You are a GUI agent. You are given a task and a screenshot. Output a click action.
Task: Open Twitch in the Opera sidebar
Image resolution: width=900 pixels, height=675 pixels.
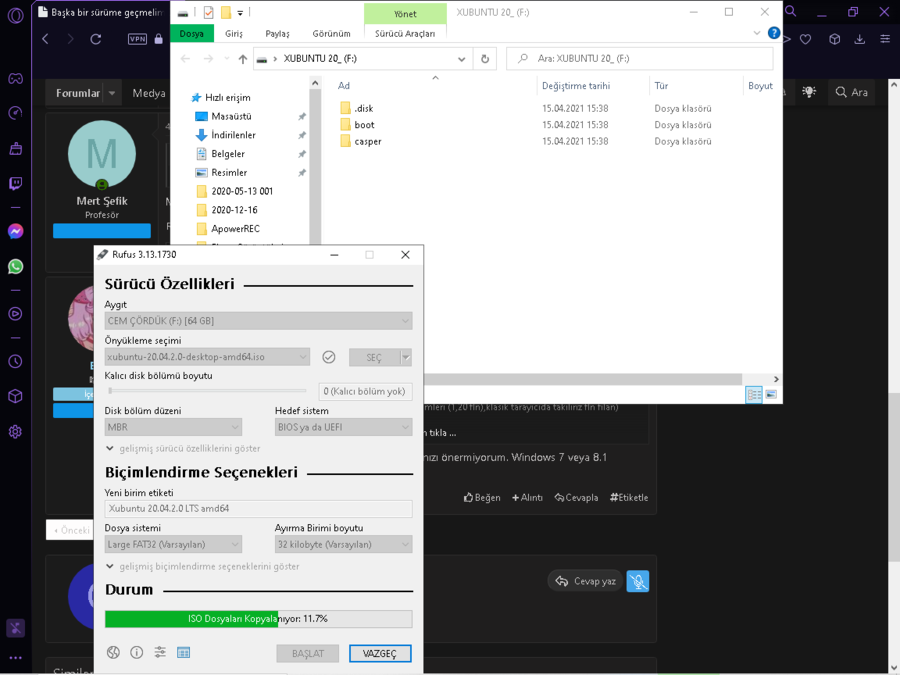coord(15,184)
